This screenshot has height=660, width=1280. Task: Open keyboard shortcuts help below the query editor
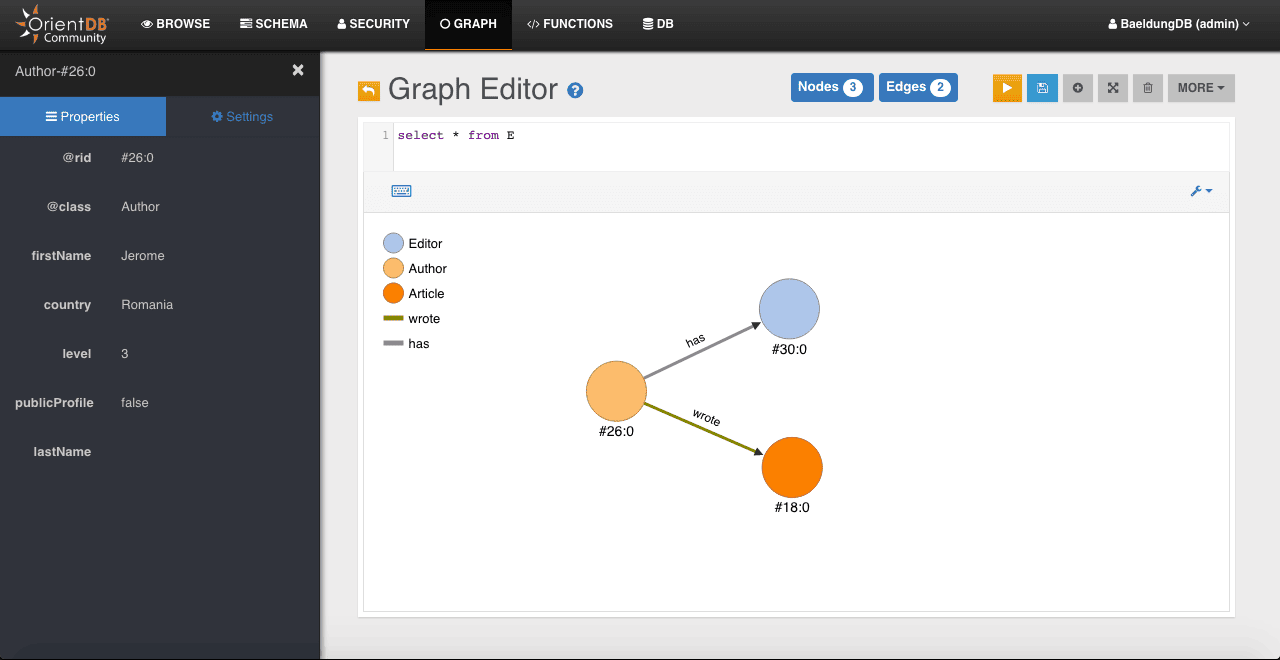tap(401, 190)
